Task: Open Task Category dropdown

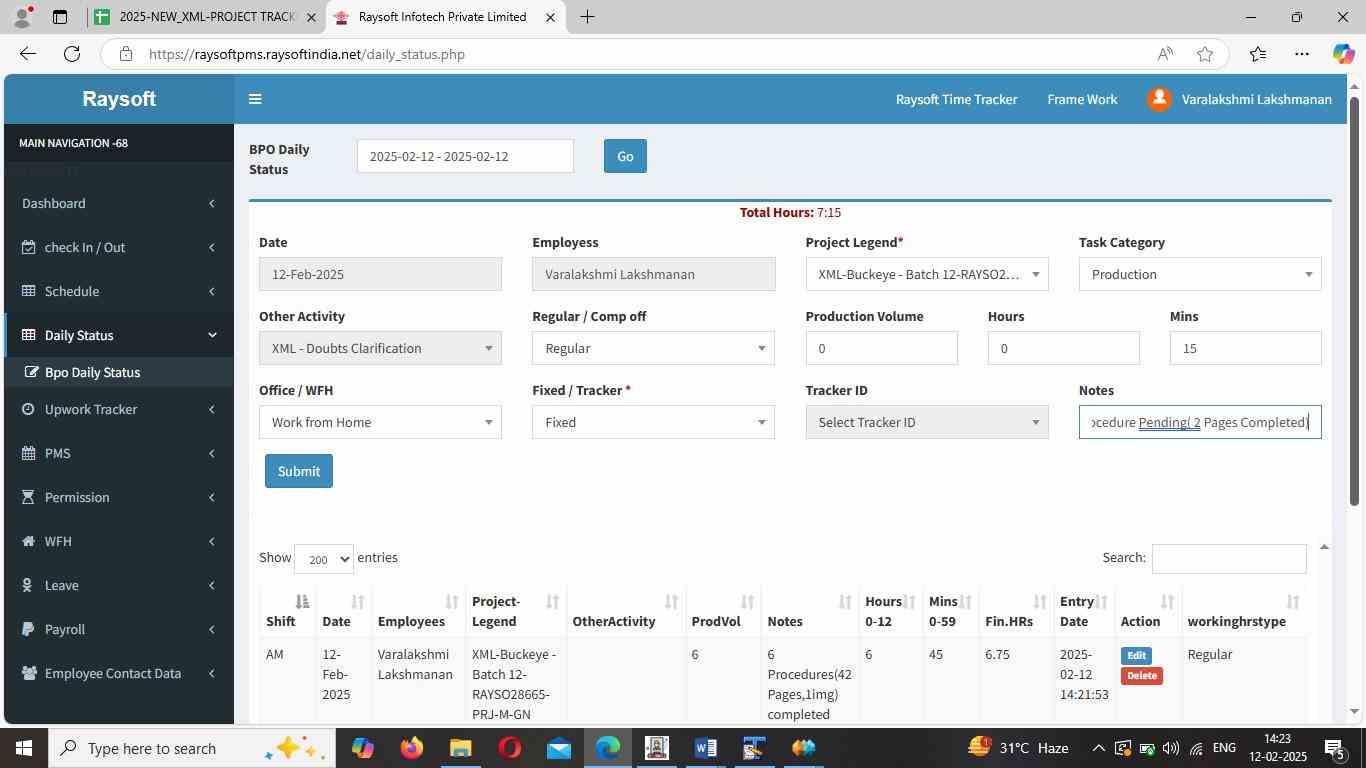Action: [1200, 274]
